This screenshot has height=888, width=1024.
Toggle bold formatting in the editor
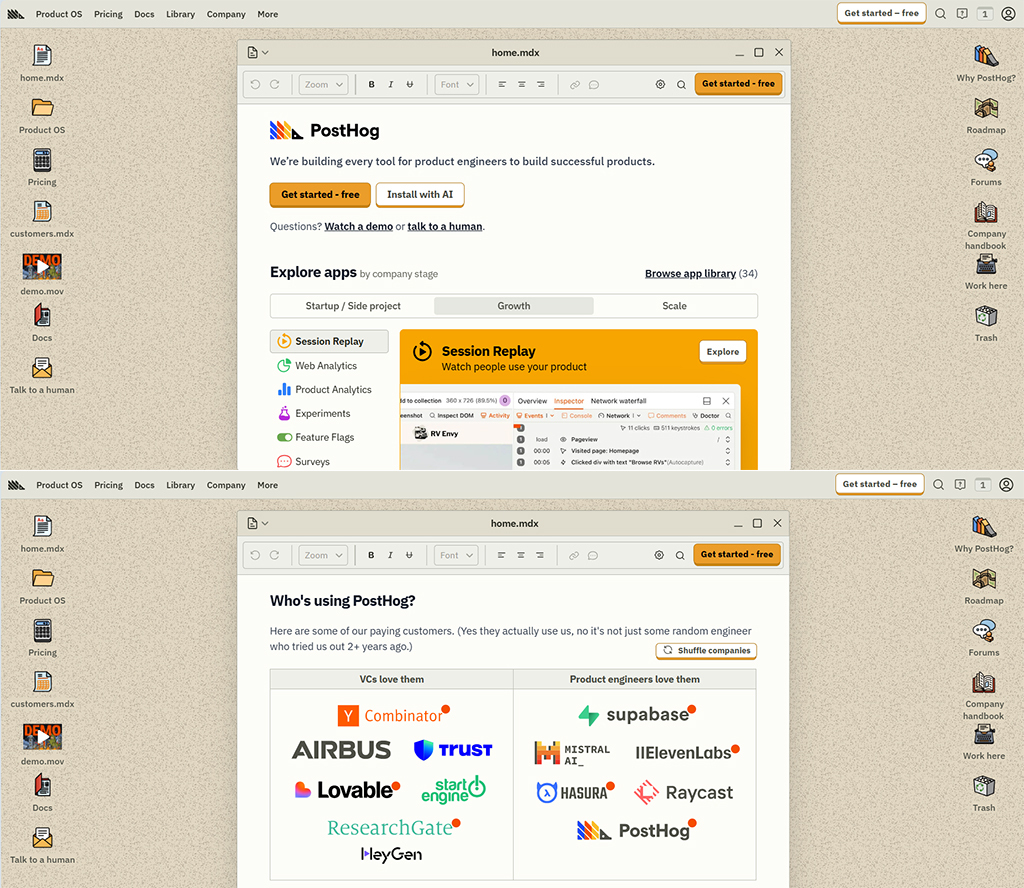(371, 84)
